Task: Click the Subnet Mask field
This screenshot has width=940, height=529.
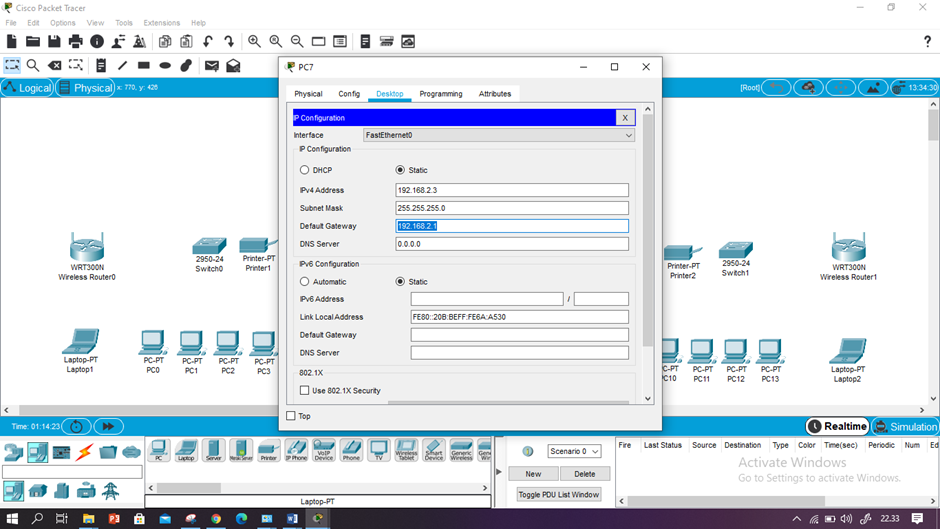Action: (x=512, y=208)
